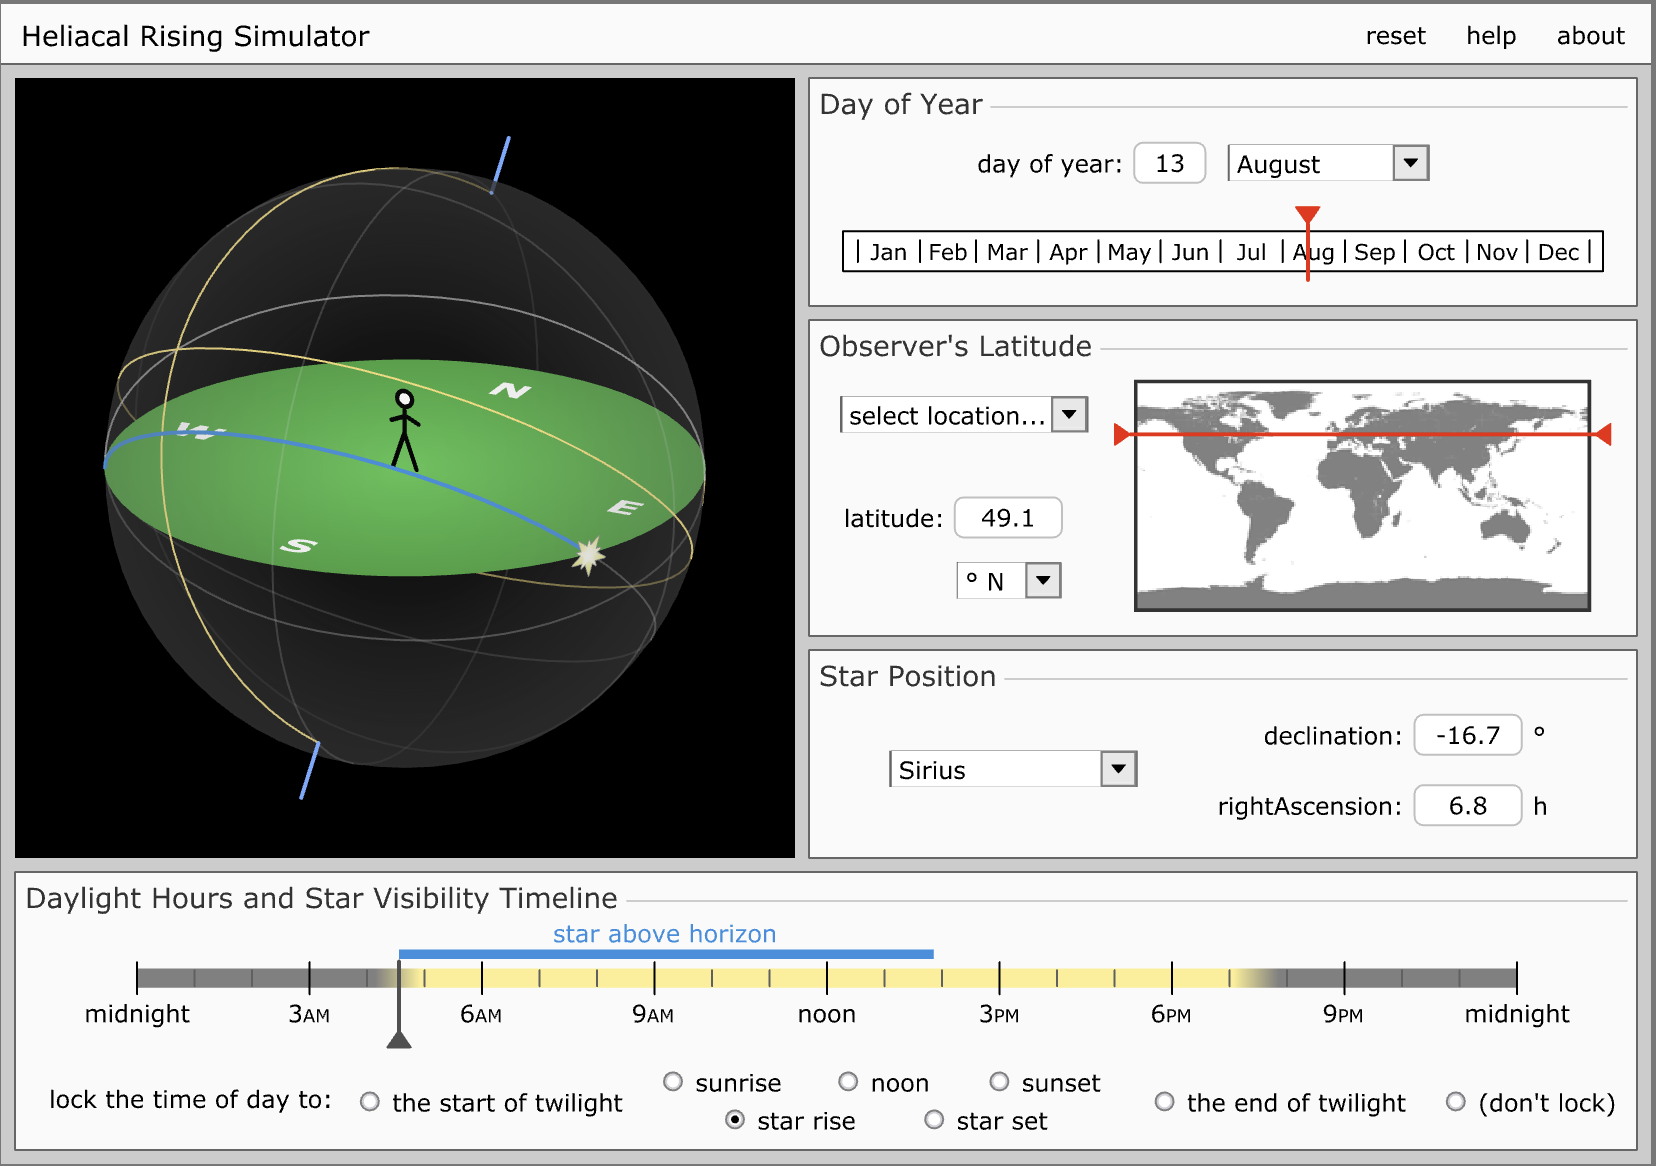Click the E compass label on horizon

tap(625, 508)
